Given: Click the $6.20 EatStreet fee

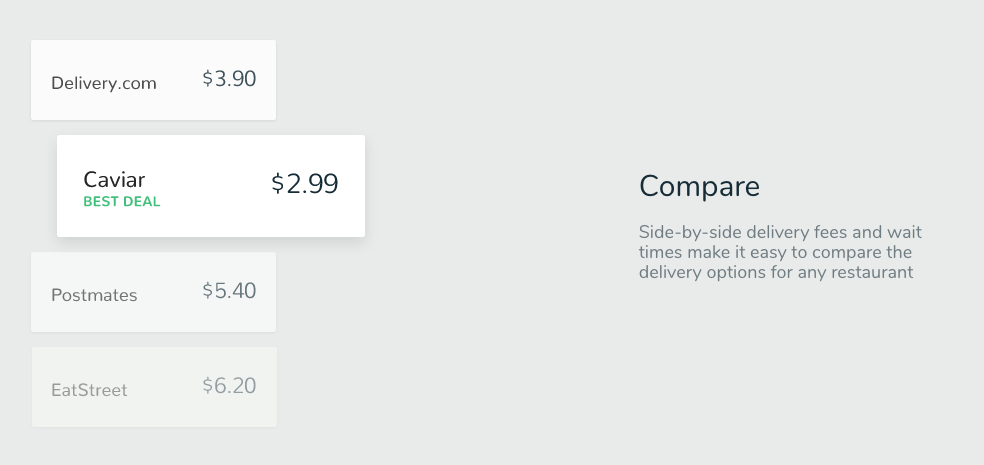Looking at the screenshot, I should [x=229, y=386].
